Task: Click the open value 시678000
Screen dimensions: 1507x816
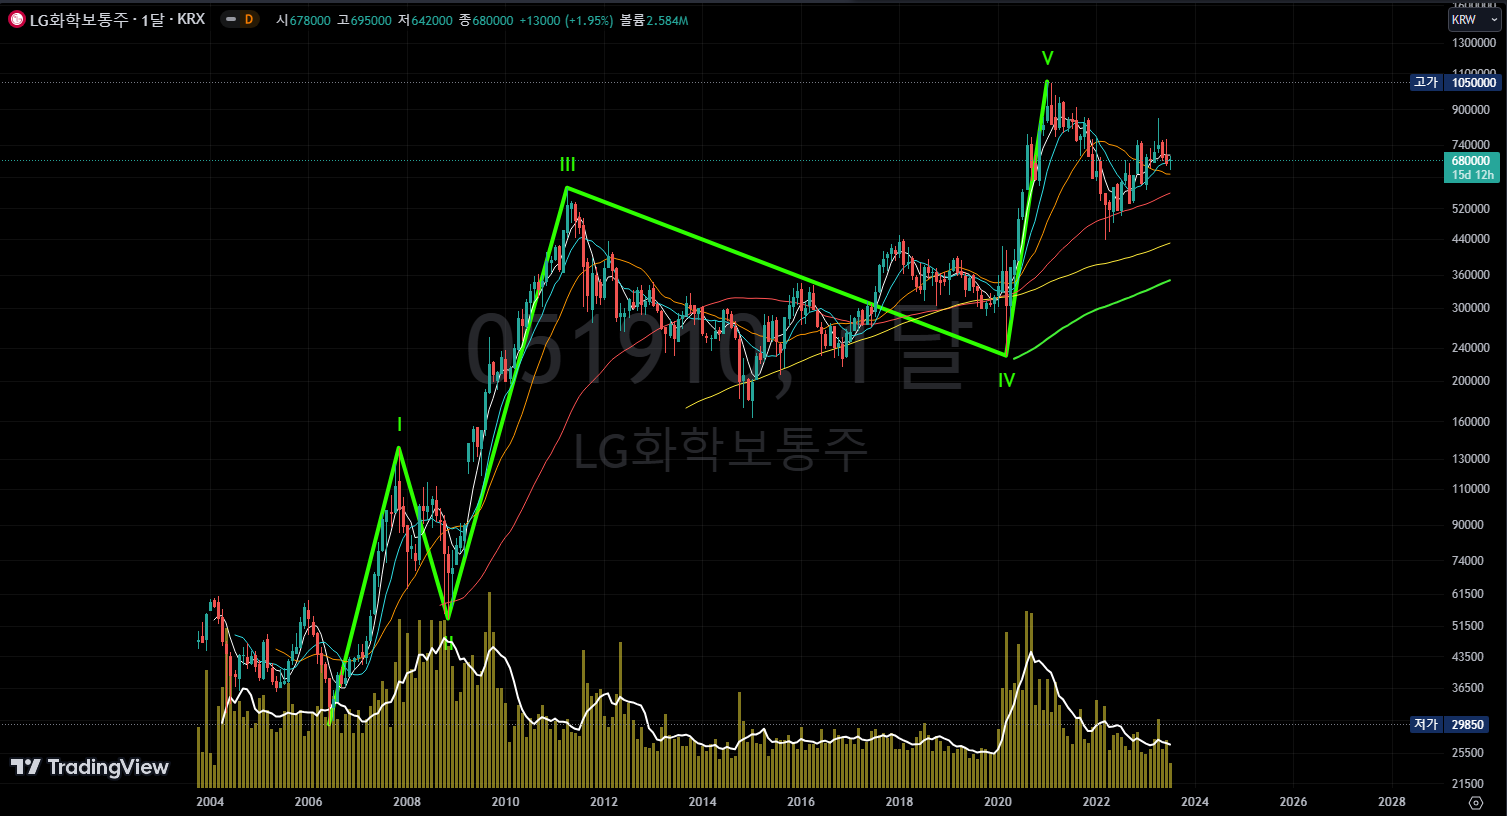Action: [x=303, y=20]
